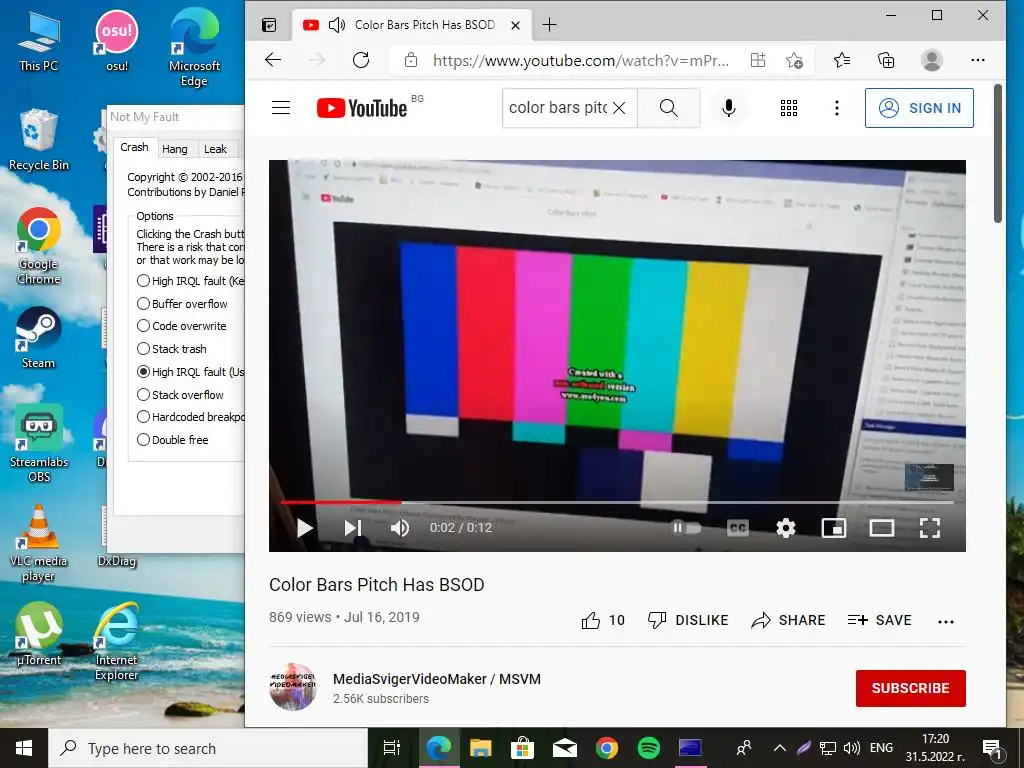The image size is (1024, 768).
Task: Select the Code overwrite option
Action: 182,326
